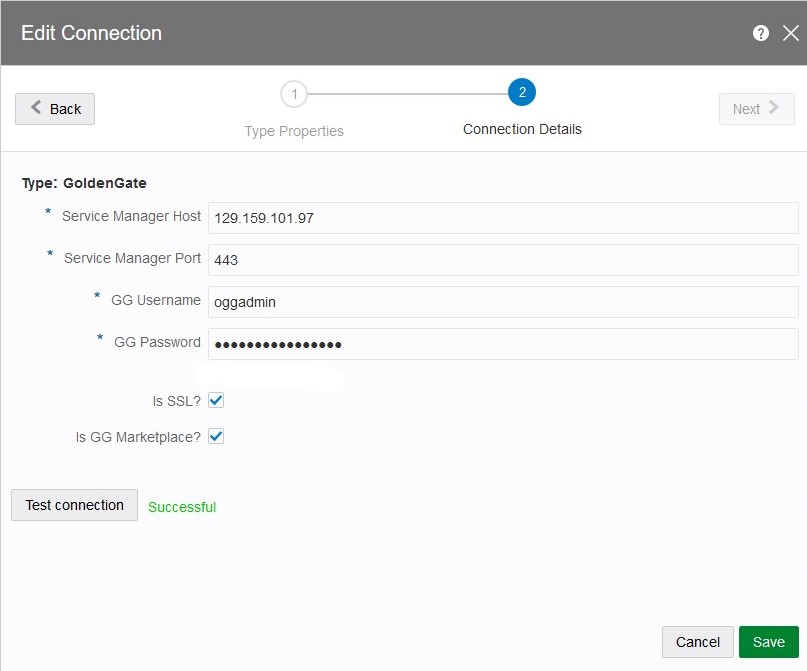Focus the GG Username field
The image size is (807, 671).
click(503, 301)
